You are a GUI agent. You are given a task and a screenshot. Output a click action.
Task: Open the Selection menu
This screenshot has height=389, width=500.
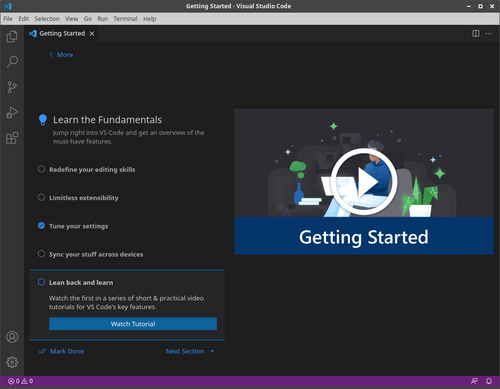tap(47, 19)
